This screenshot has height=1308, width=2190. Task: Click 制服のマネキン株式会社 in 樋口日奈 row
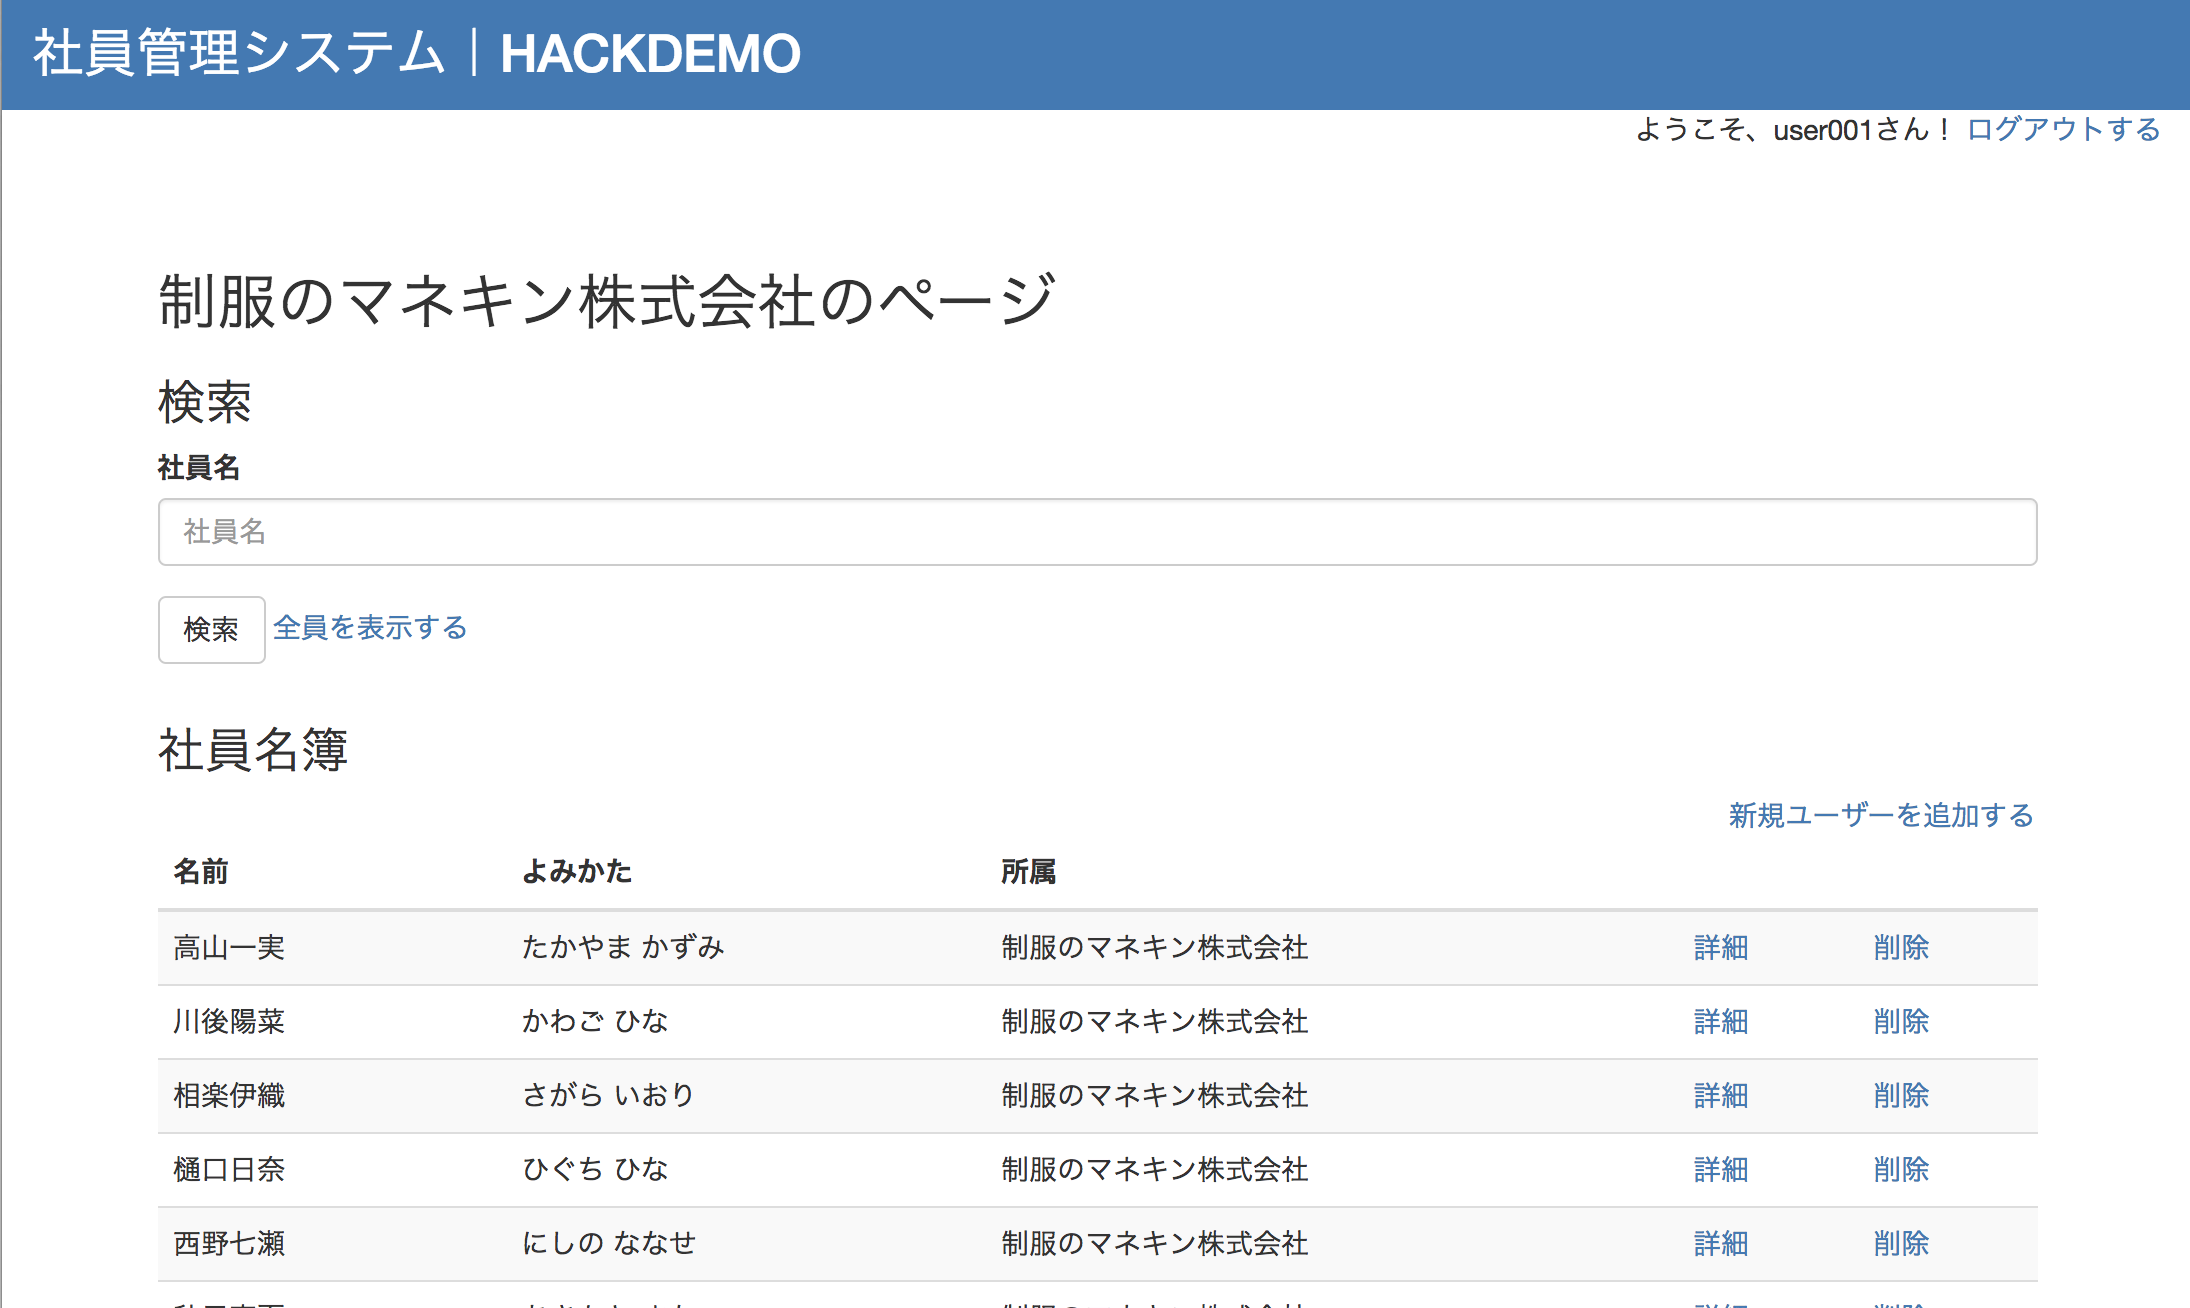point(1155,1170)
